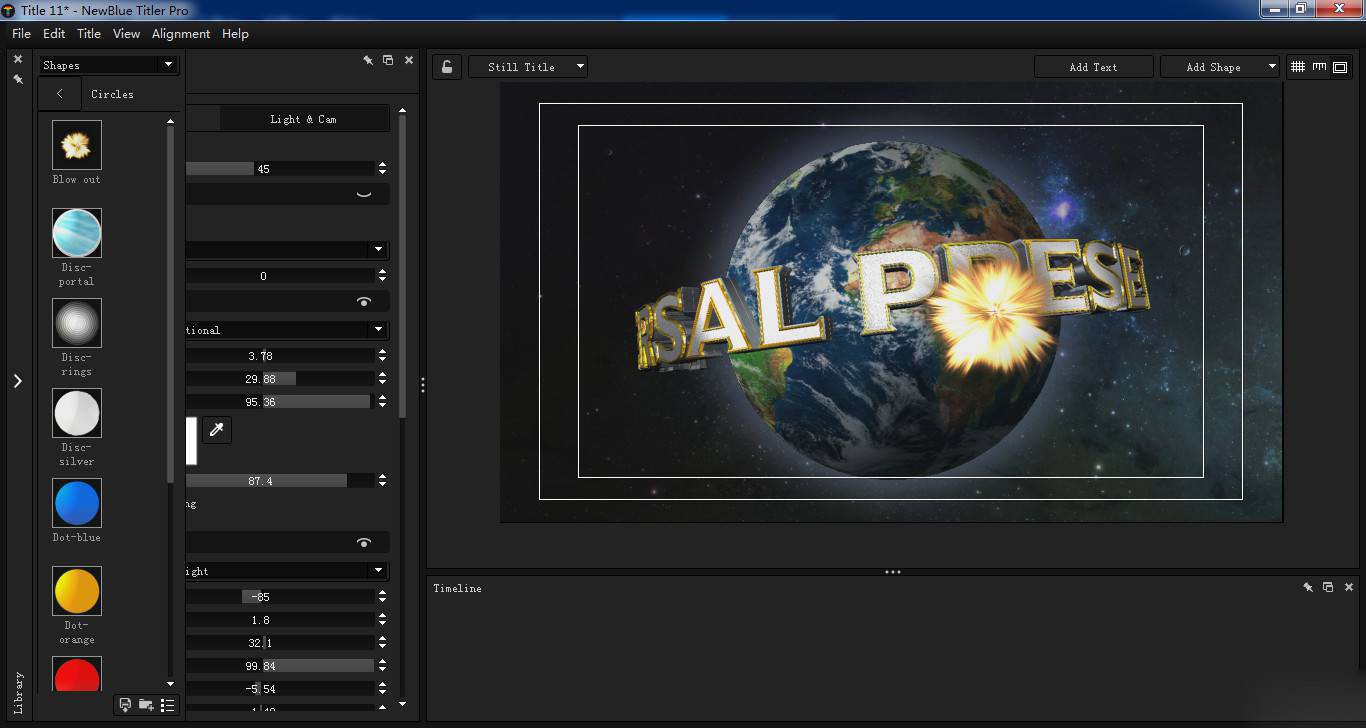1366x728 pixels.
Task: Open the View menu
Action: [x=126, y=34]
